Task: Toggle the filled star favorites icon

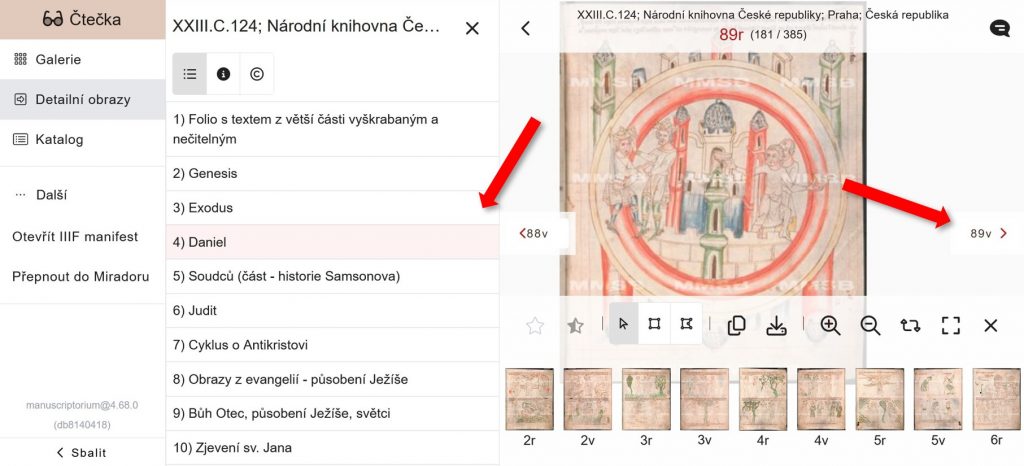Action: pos(575,326)
